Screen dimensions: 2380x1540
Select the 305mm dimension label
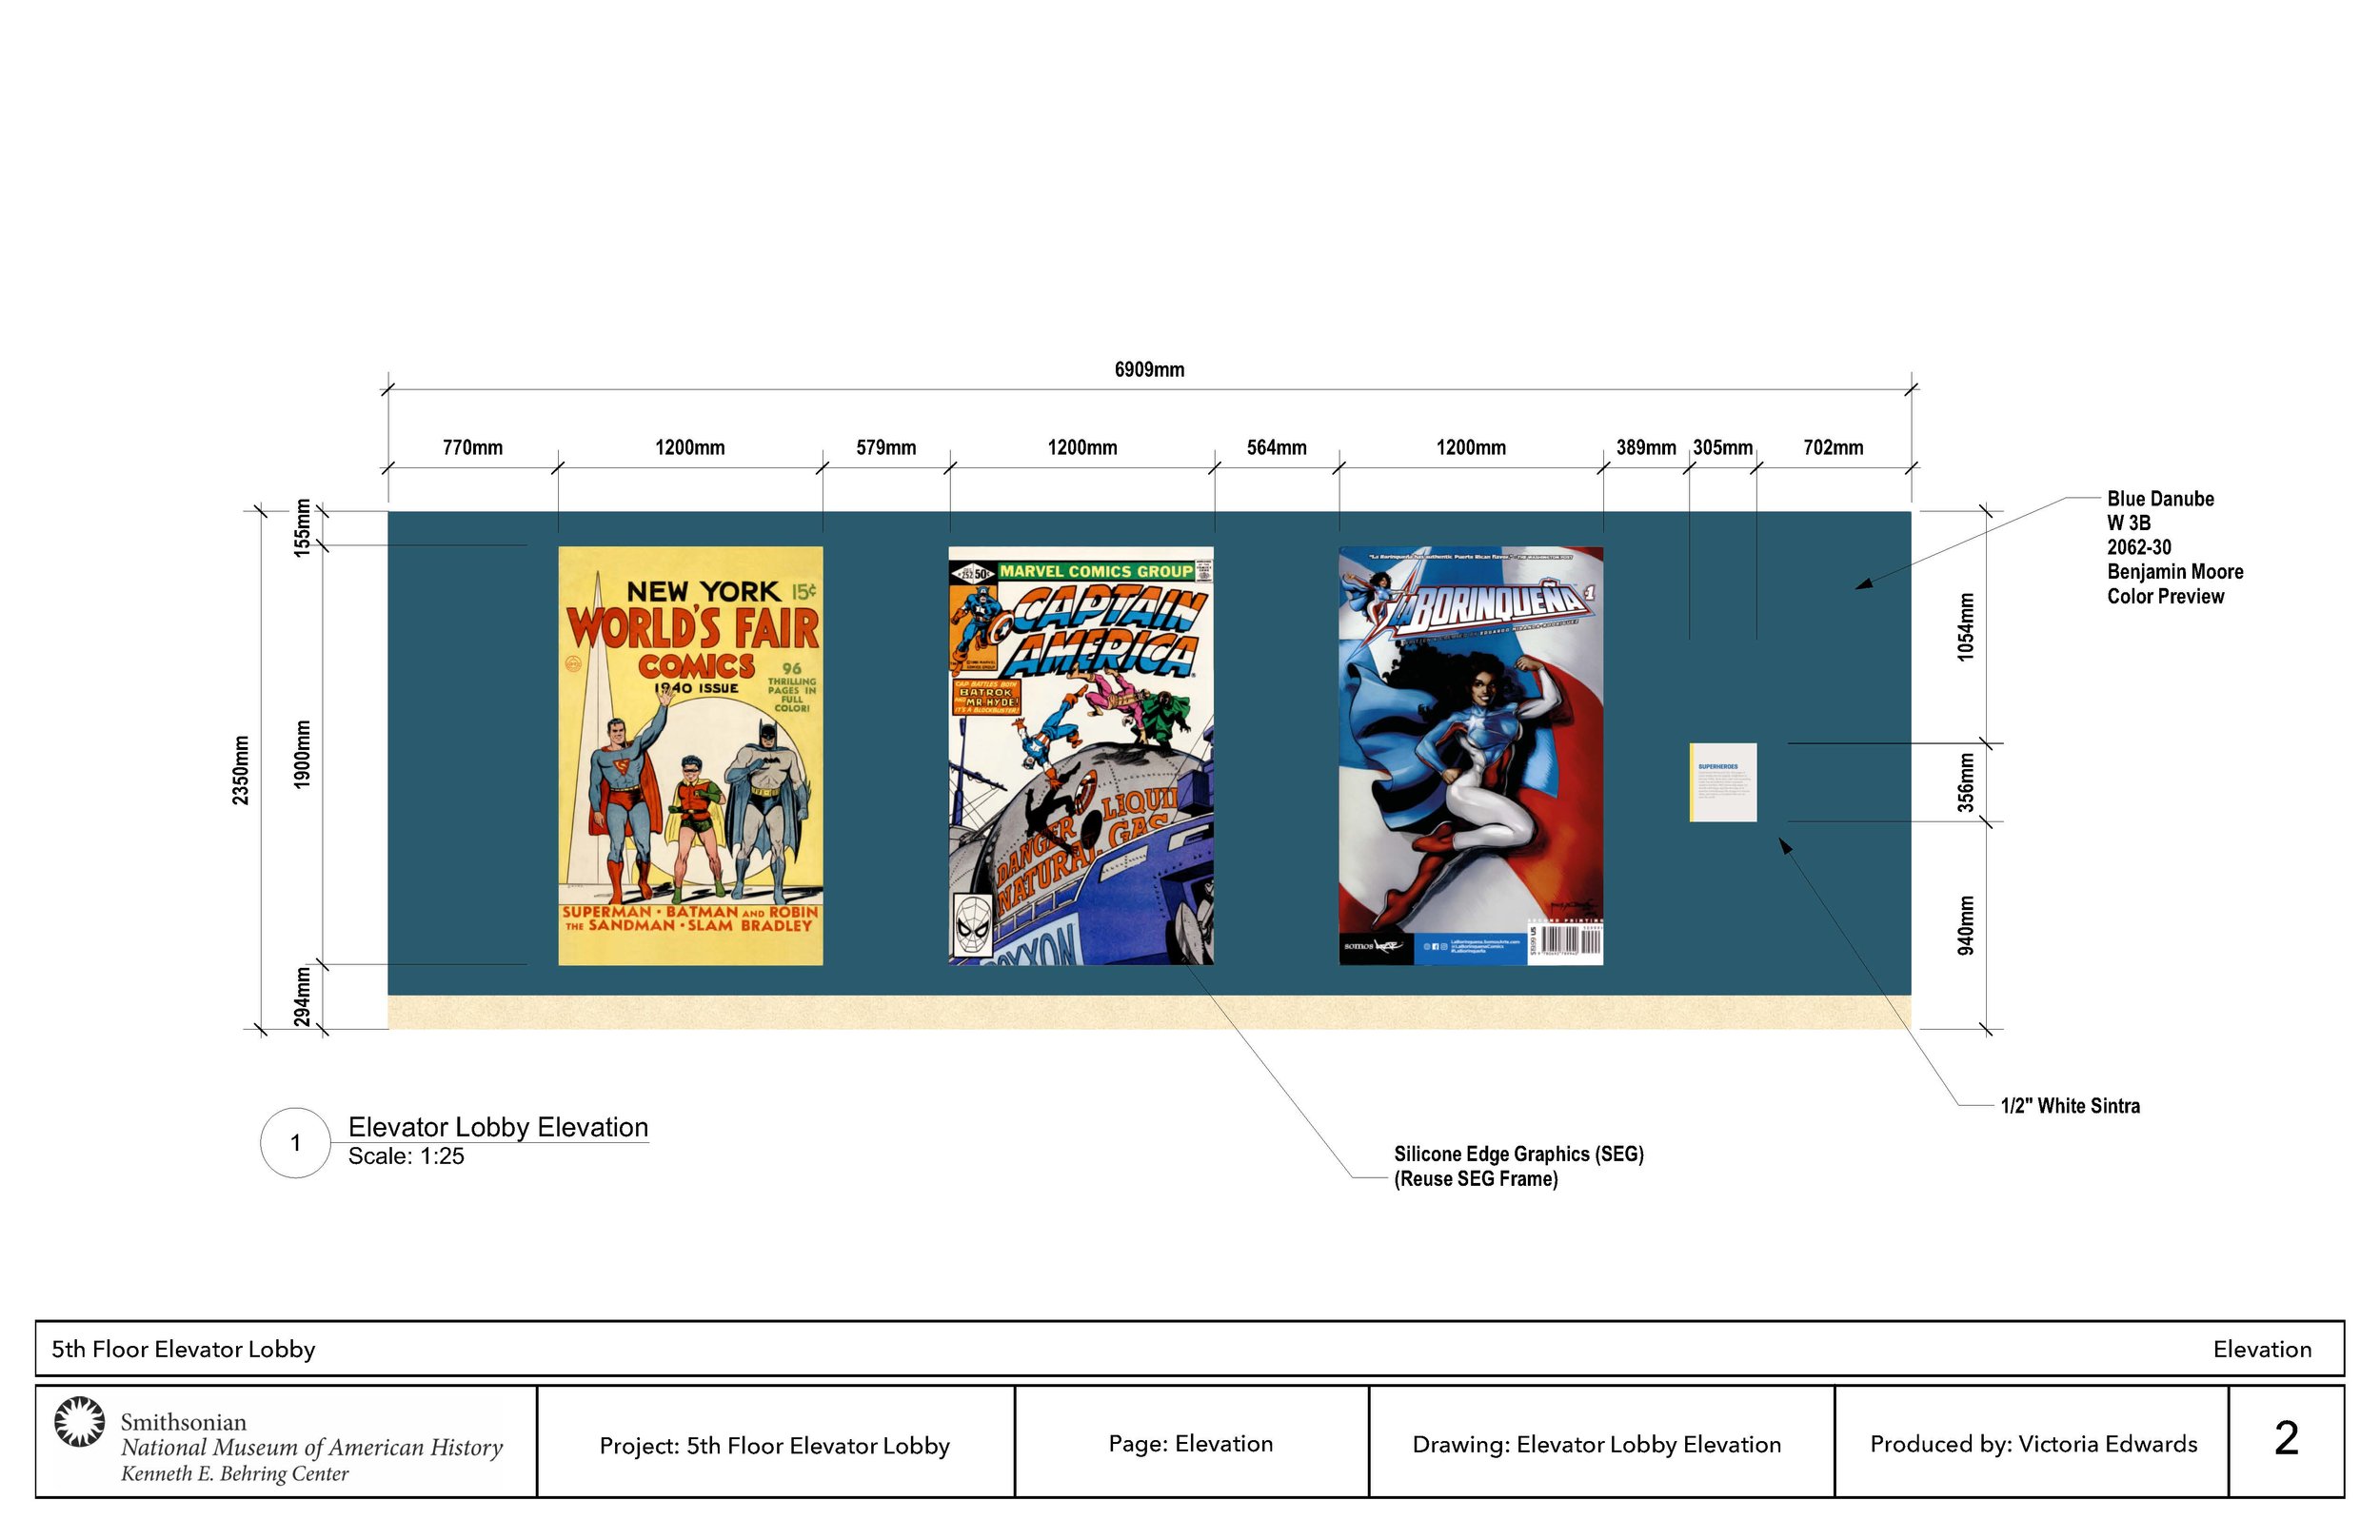pyautogui.click(x=1722, y=447)
